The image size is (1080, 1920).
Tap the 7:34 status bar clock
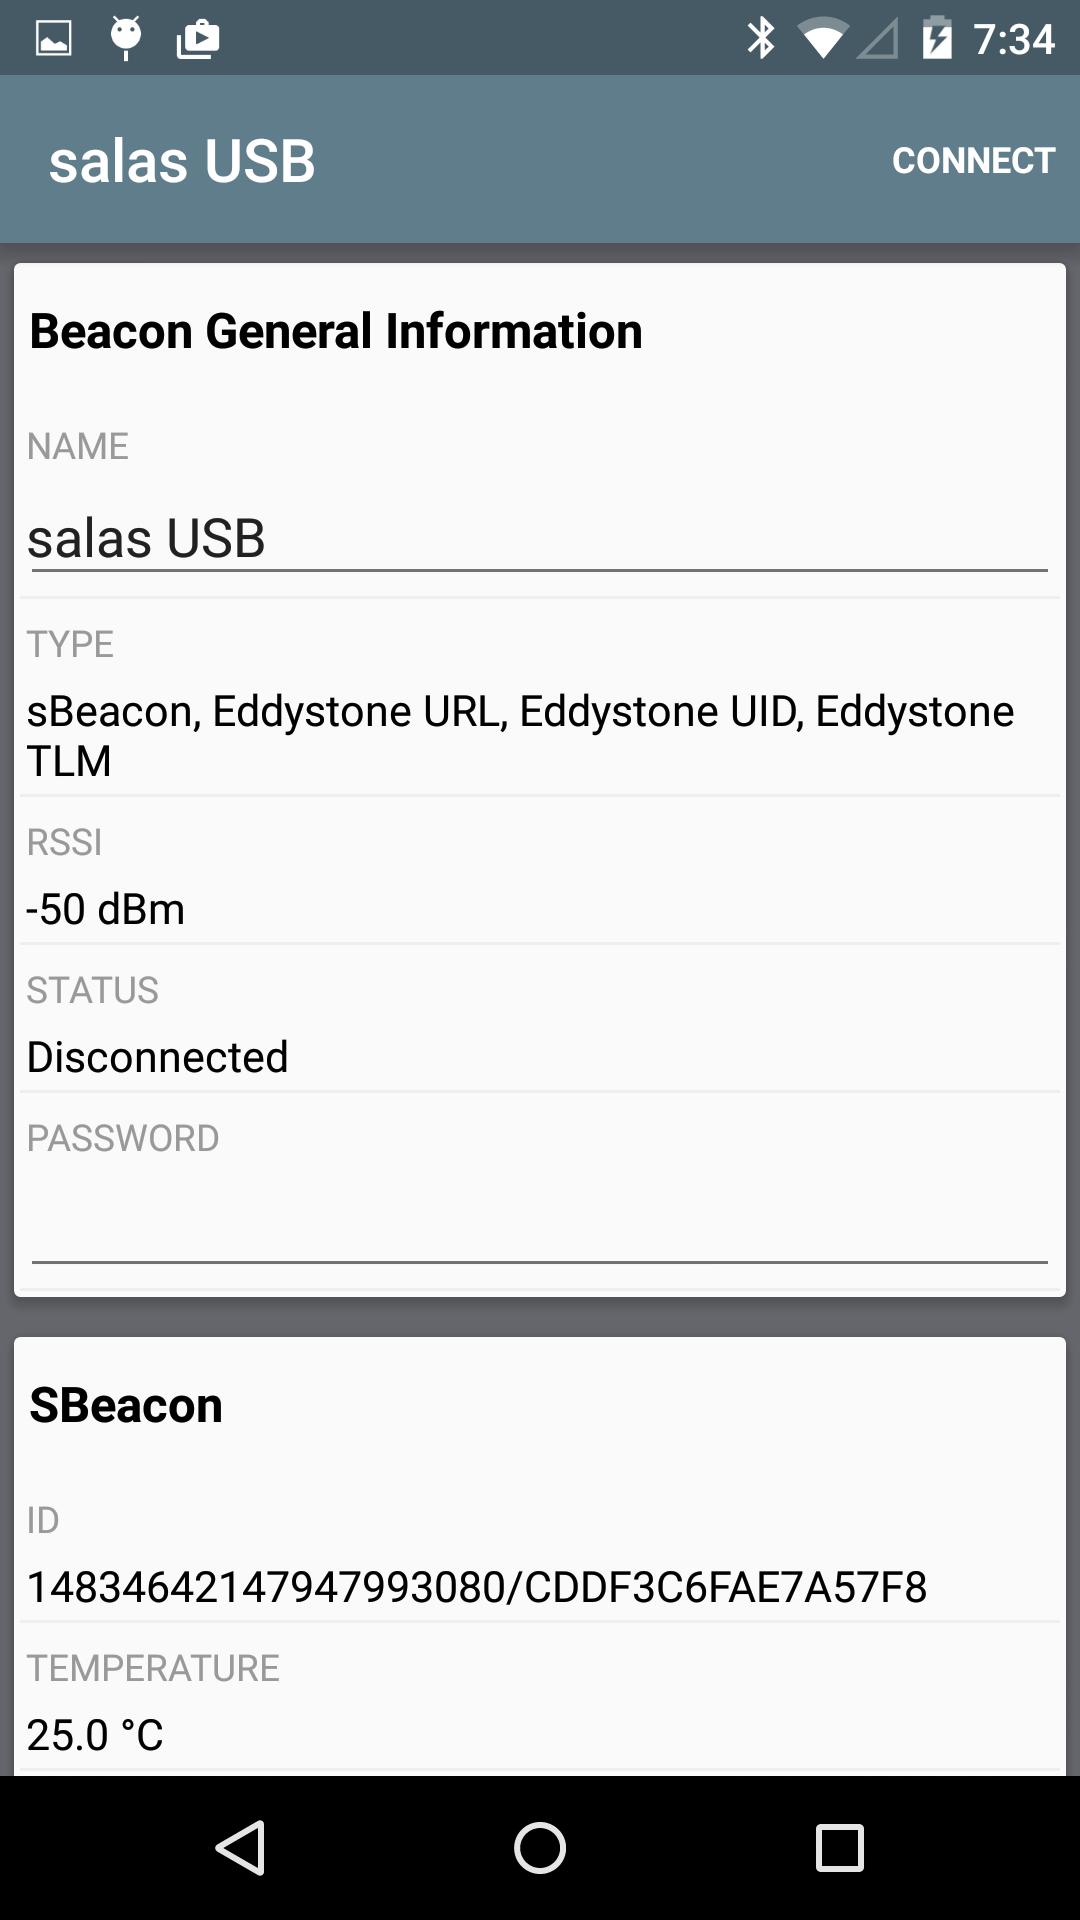pyautogui.click(x=1014, y=39)
